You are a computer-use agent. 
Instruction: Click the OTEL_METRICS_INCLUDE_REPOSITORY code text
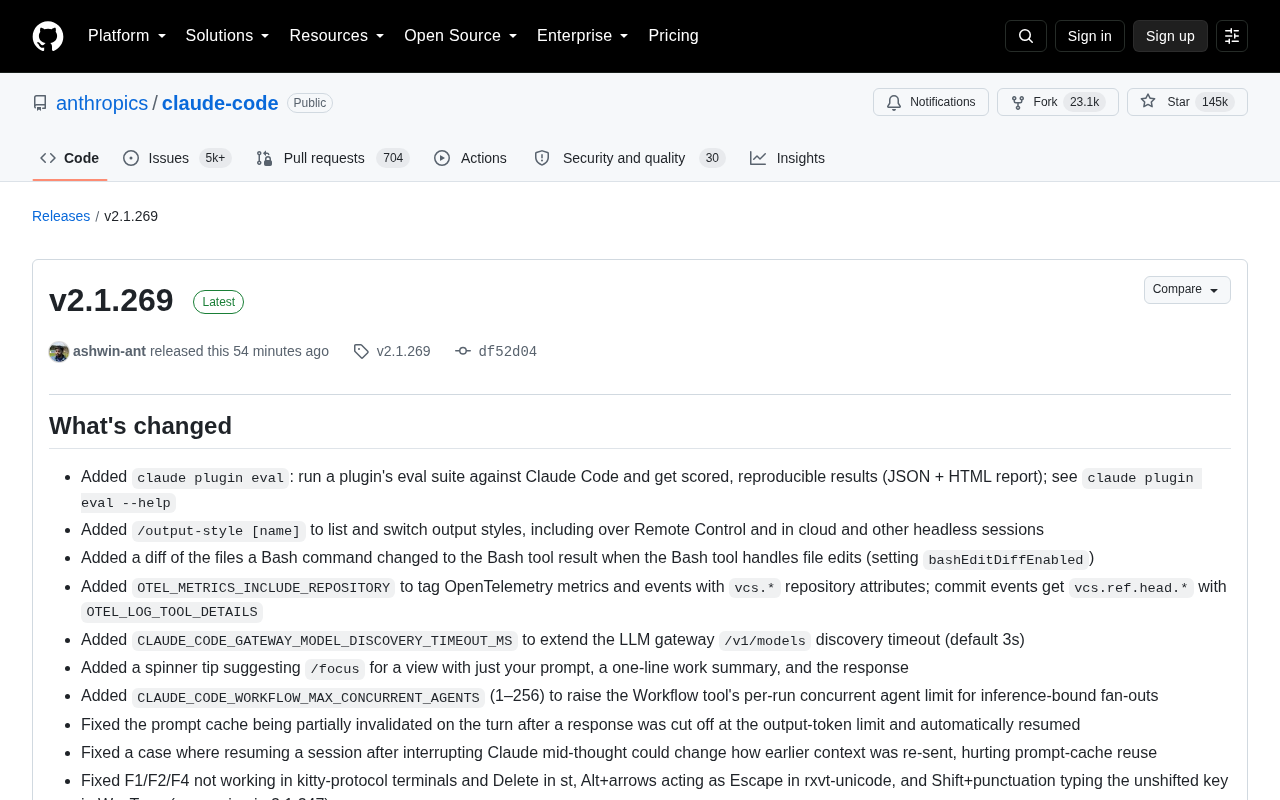pos(264,588)
